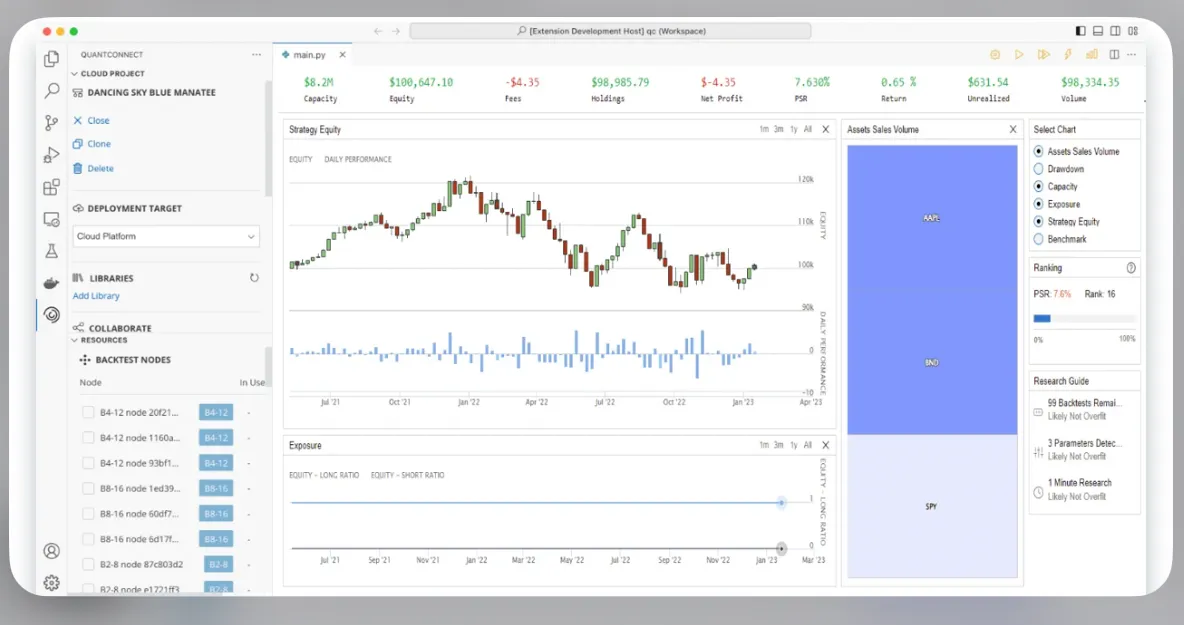Open Source Control in the sidebar
The width and height of the screenshot is (1184, 625).
tap(51, 122)
